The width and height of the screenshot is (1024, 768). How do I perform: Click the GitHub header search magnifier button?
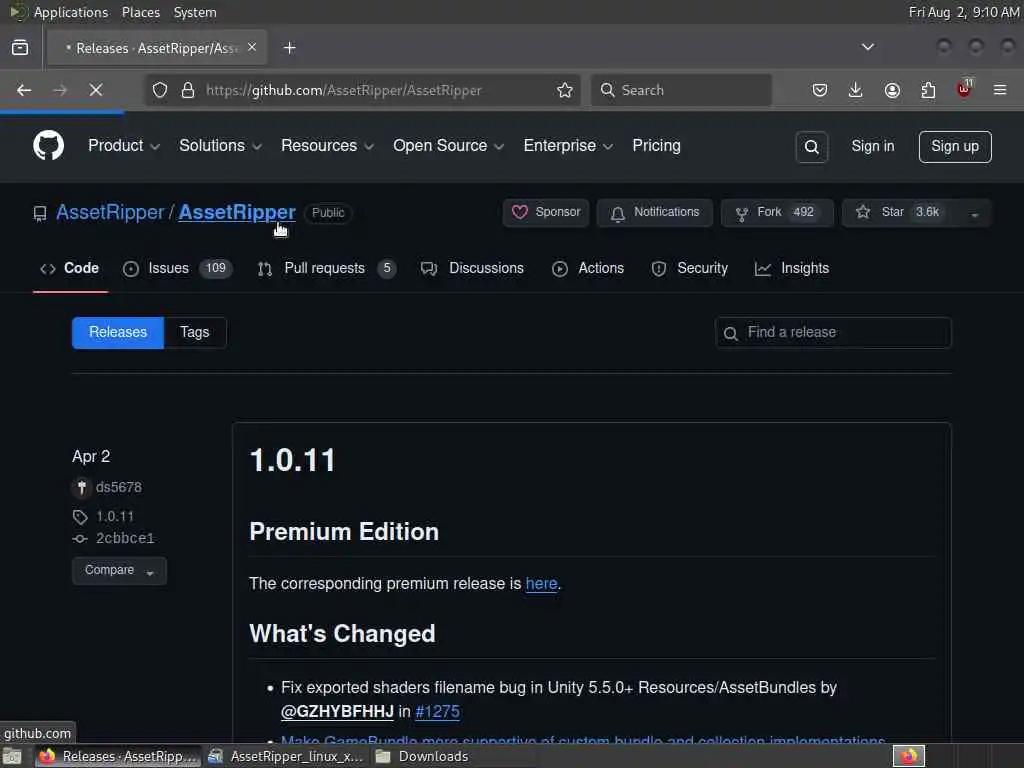pos(812,147)
